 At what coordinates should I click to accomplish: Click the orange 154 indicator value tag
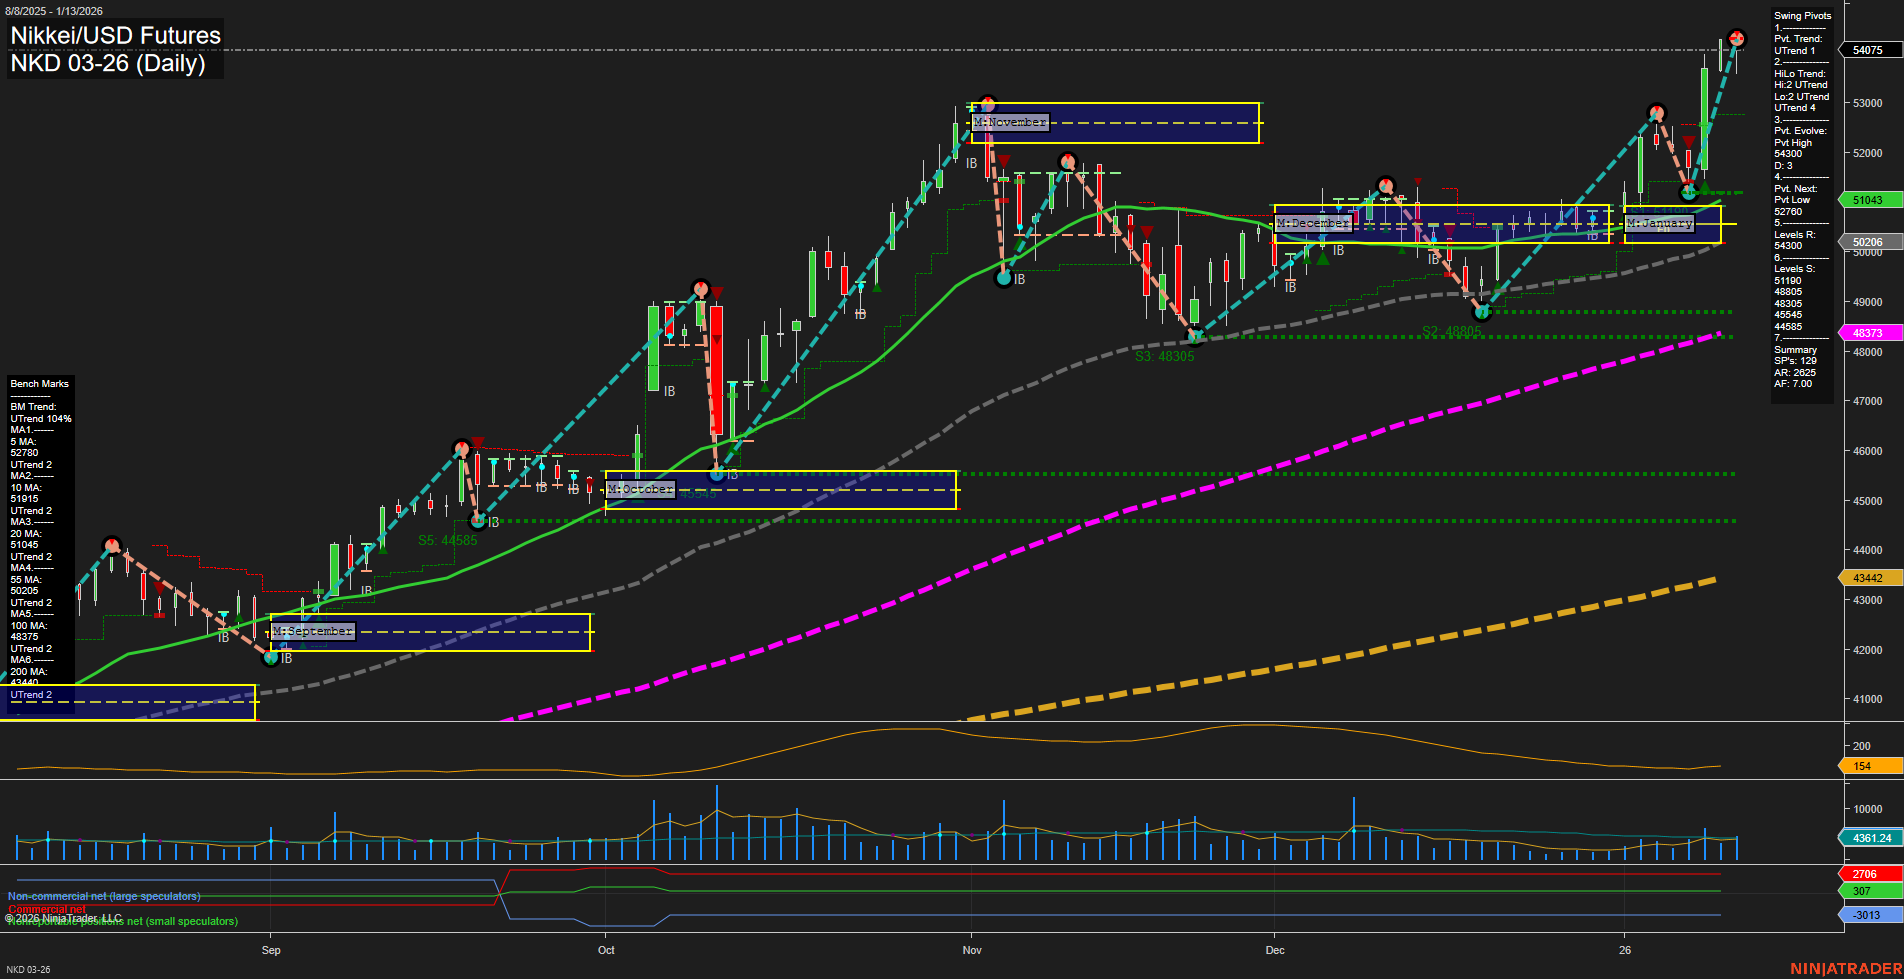pyautogui.click(x=1869, y=765)
